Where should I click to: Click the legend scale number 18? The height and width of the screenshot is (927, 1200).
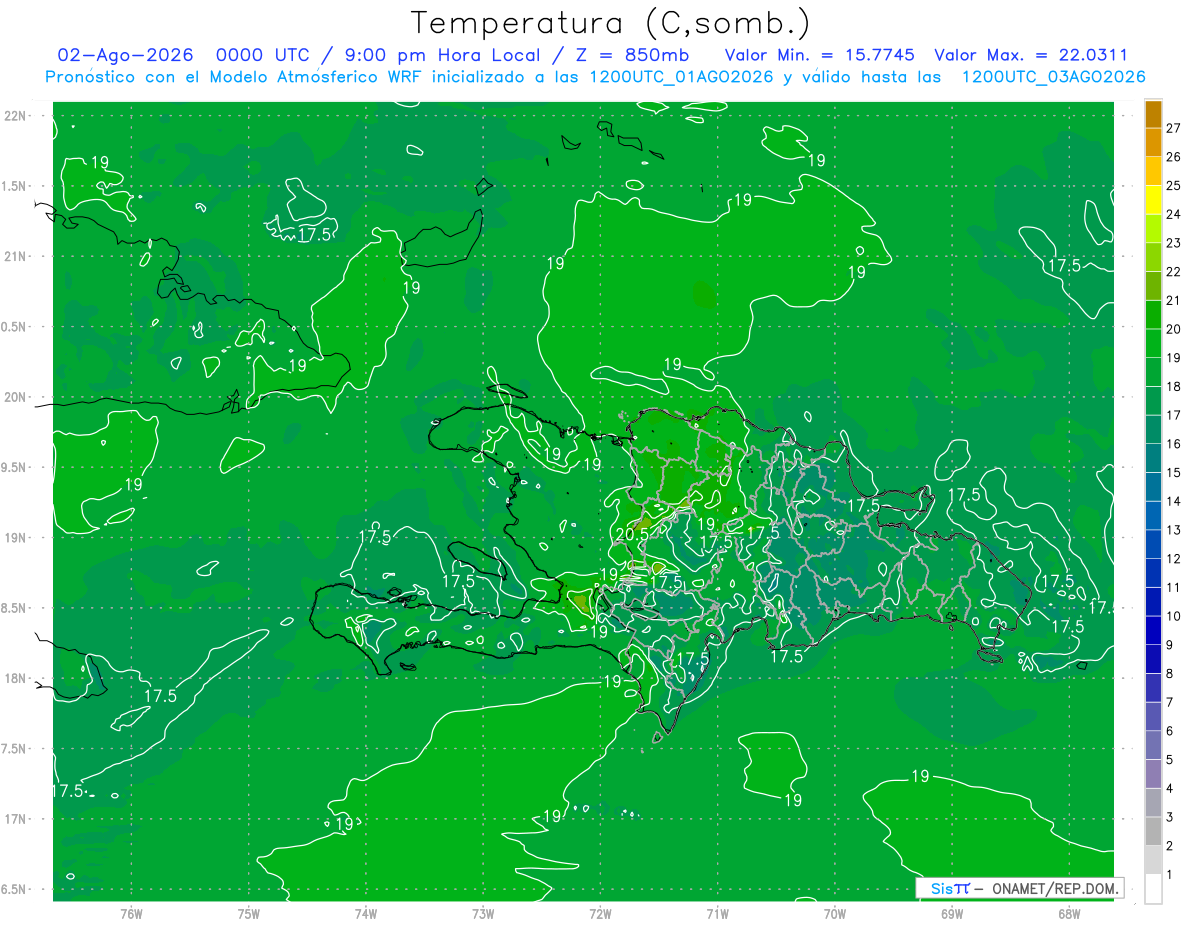click(x=1173, y=386)
